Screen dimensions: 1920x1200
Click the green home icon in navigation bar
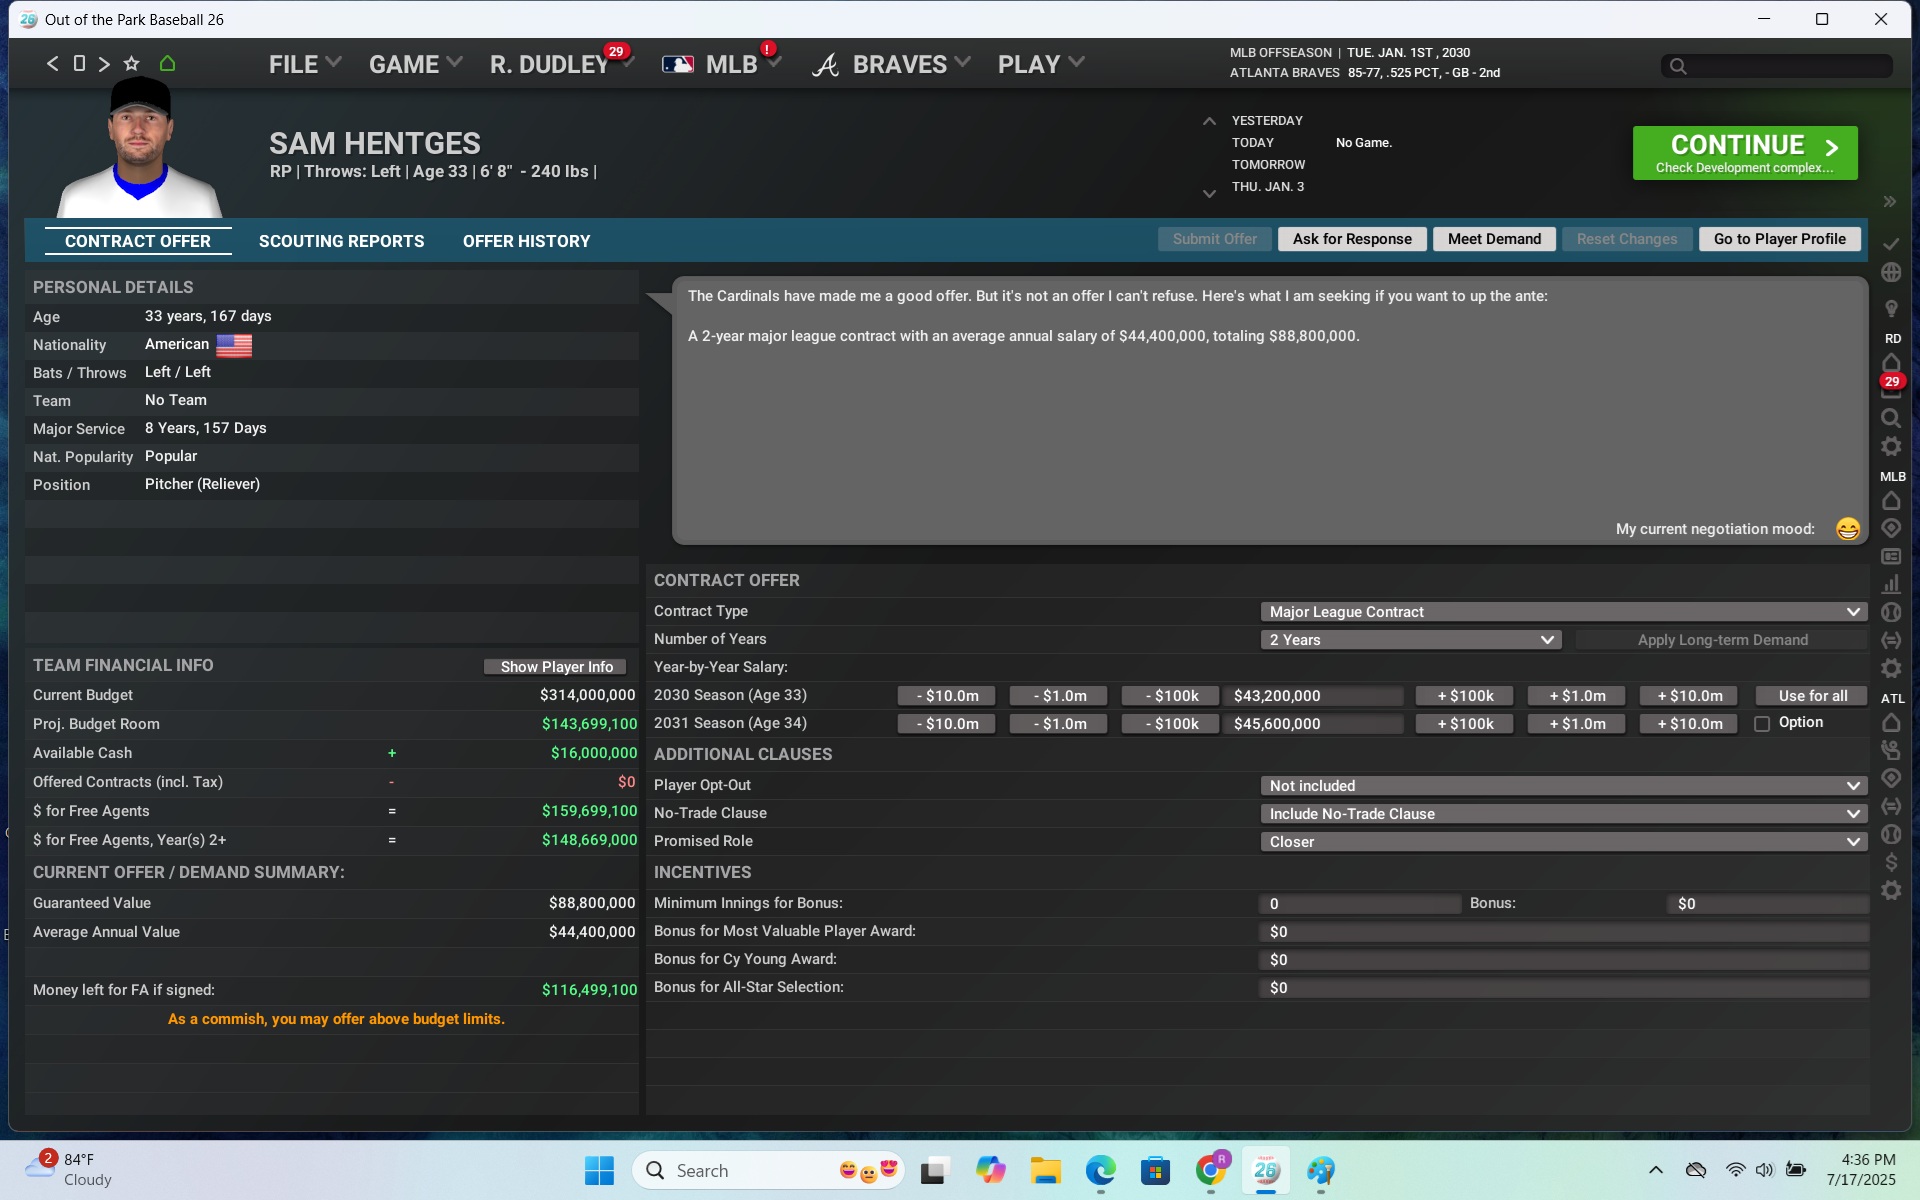point(167,64)
